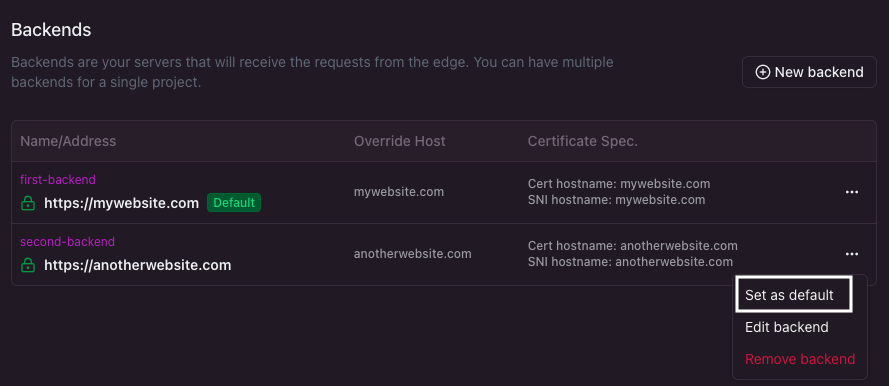889x386 pixels.
Task: Click the https://anotherwebsite.com address
Action: (138, 265)
